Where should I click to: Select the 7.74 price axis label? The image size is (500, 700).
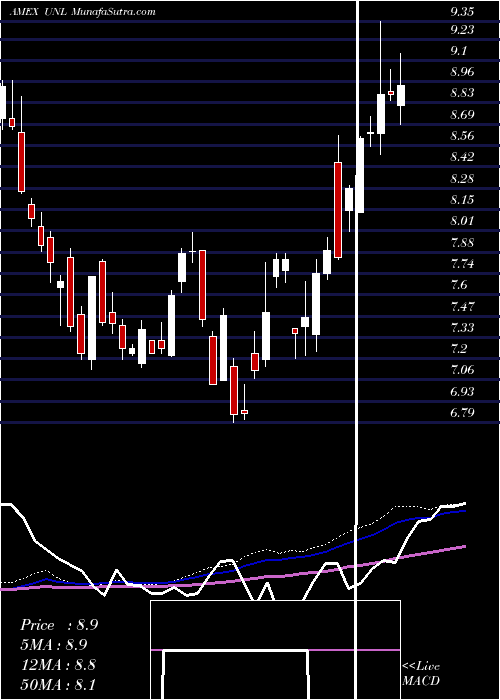click(462, 264)
